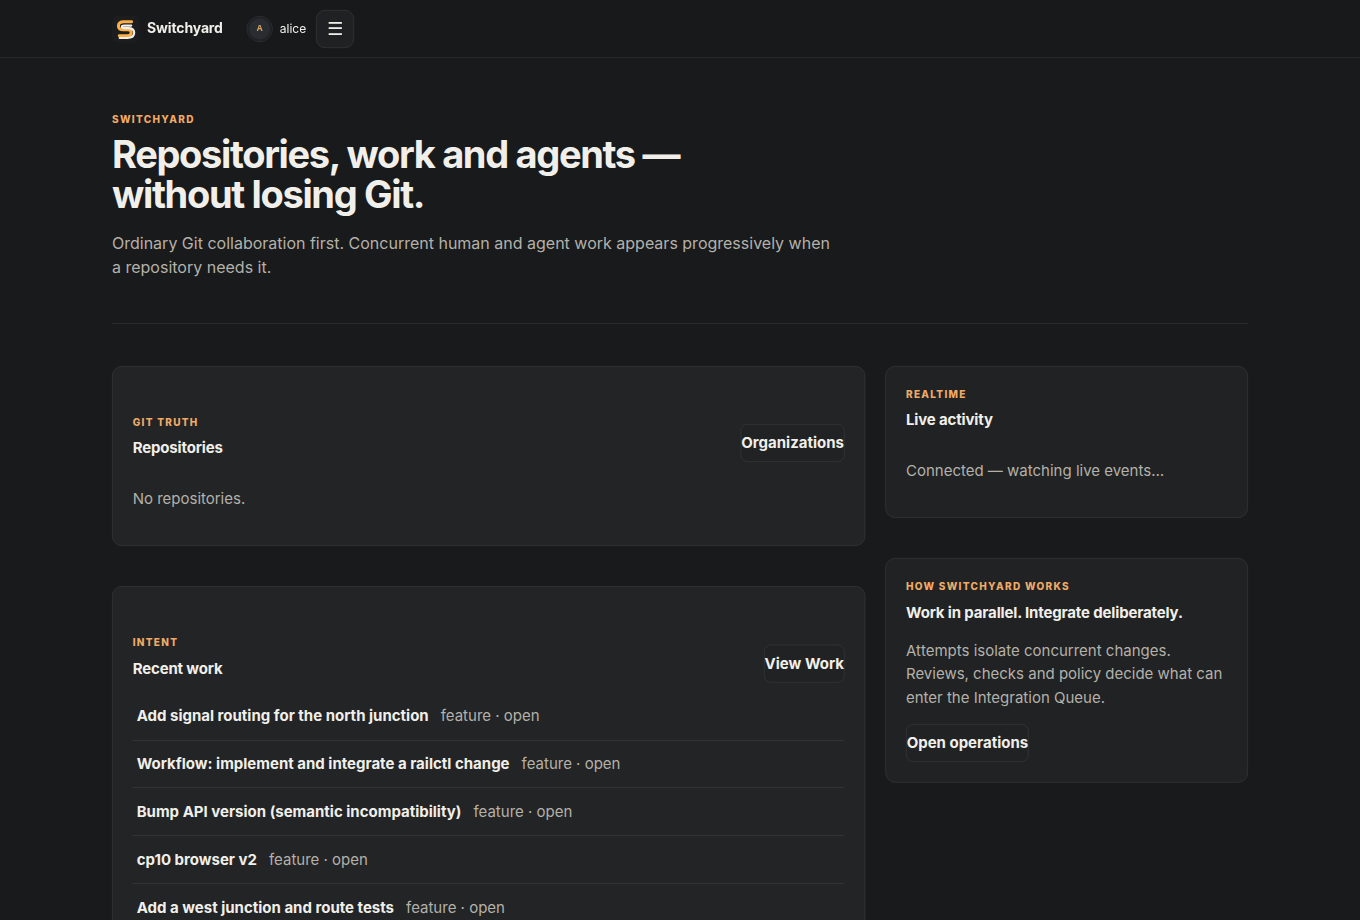Click the Switchyard logo icon
This screenshot has width=1360, height=920.
(x=126, y=29)
